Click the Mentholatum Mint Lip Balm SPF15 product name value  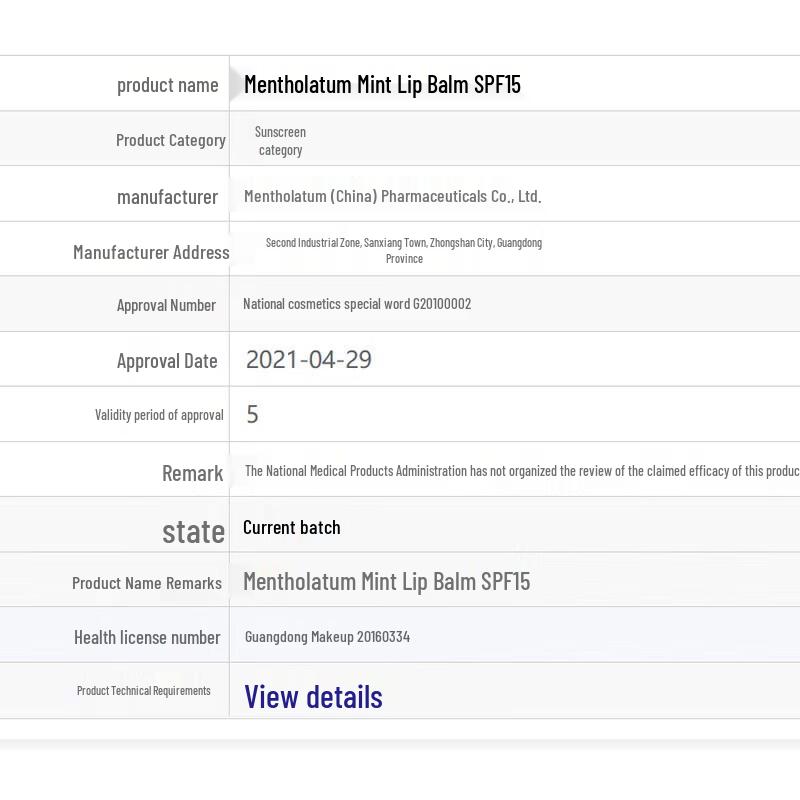click(382, 84)
